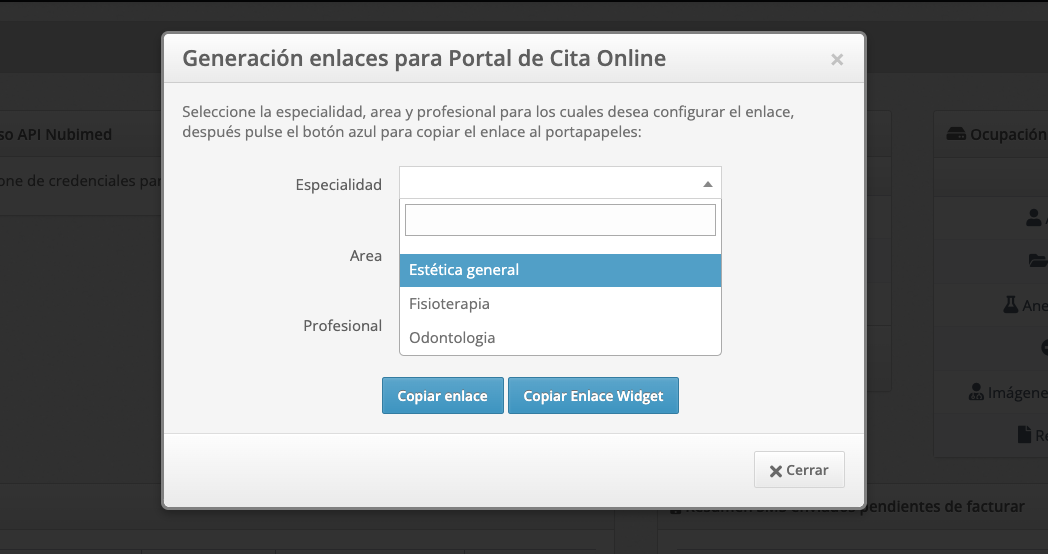Collapse the Especialidad dropdown arrow

(708, 184)
